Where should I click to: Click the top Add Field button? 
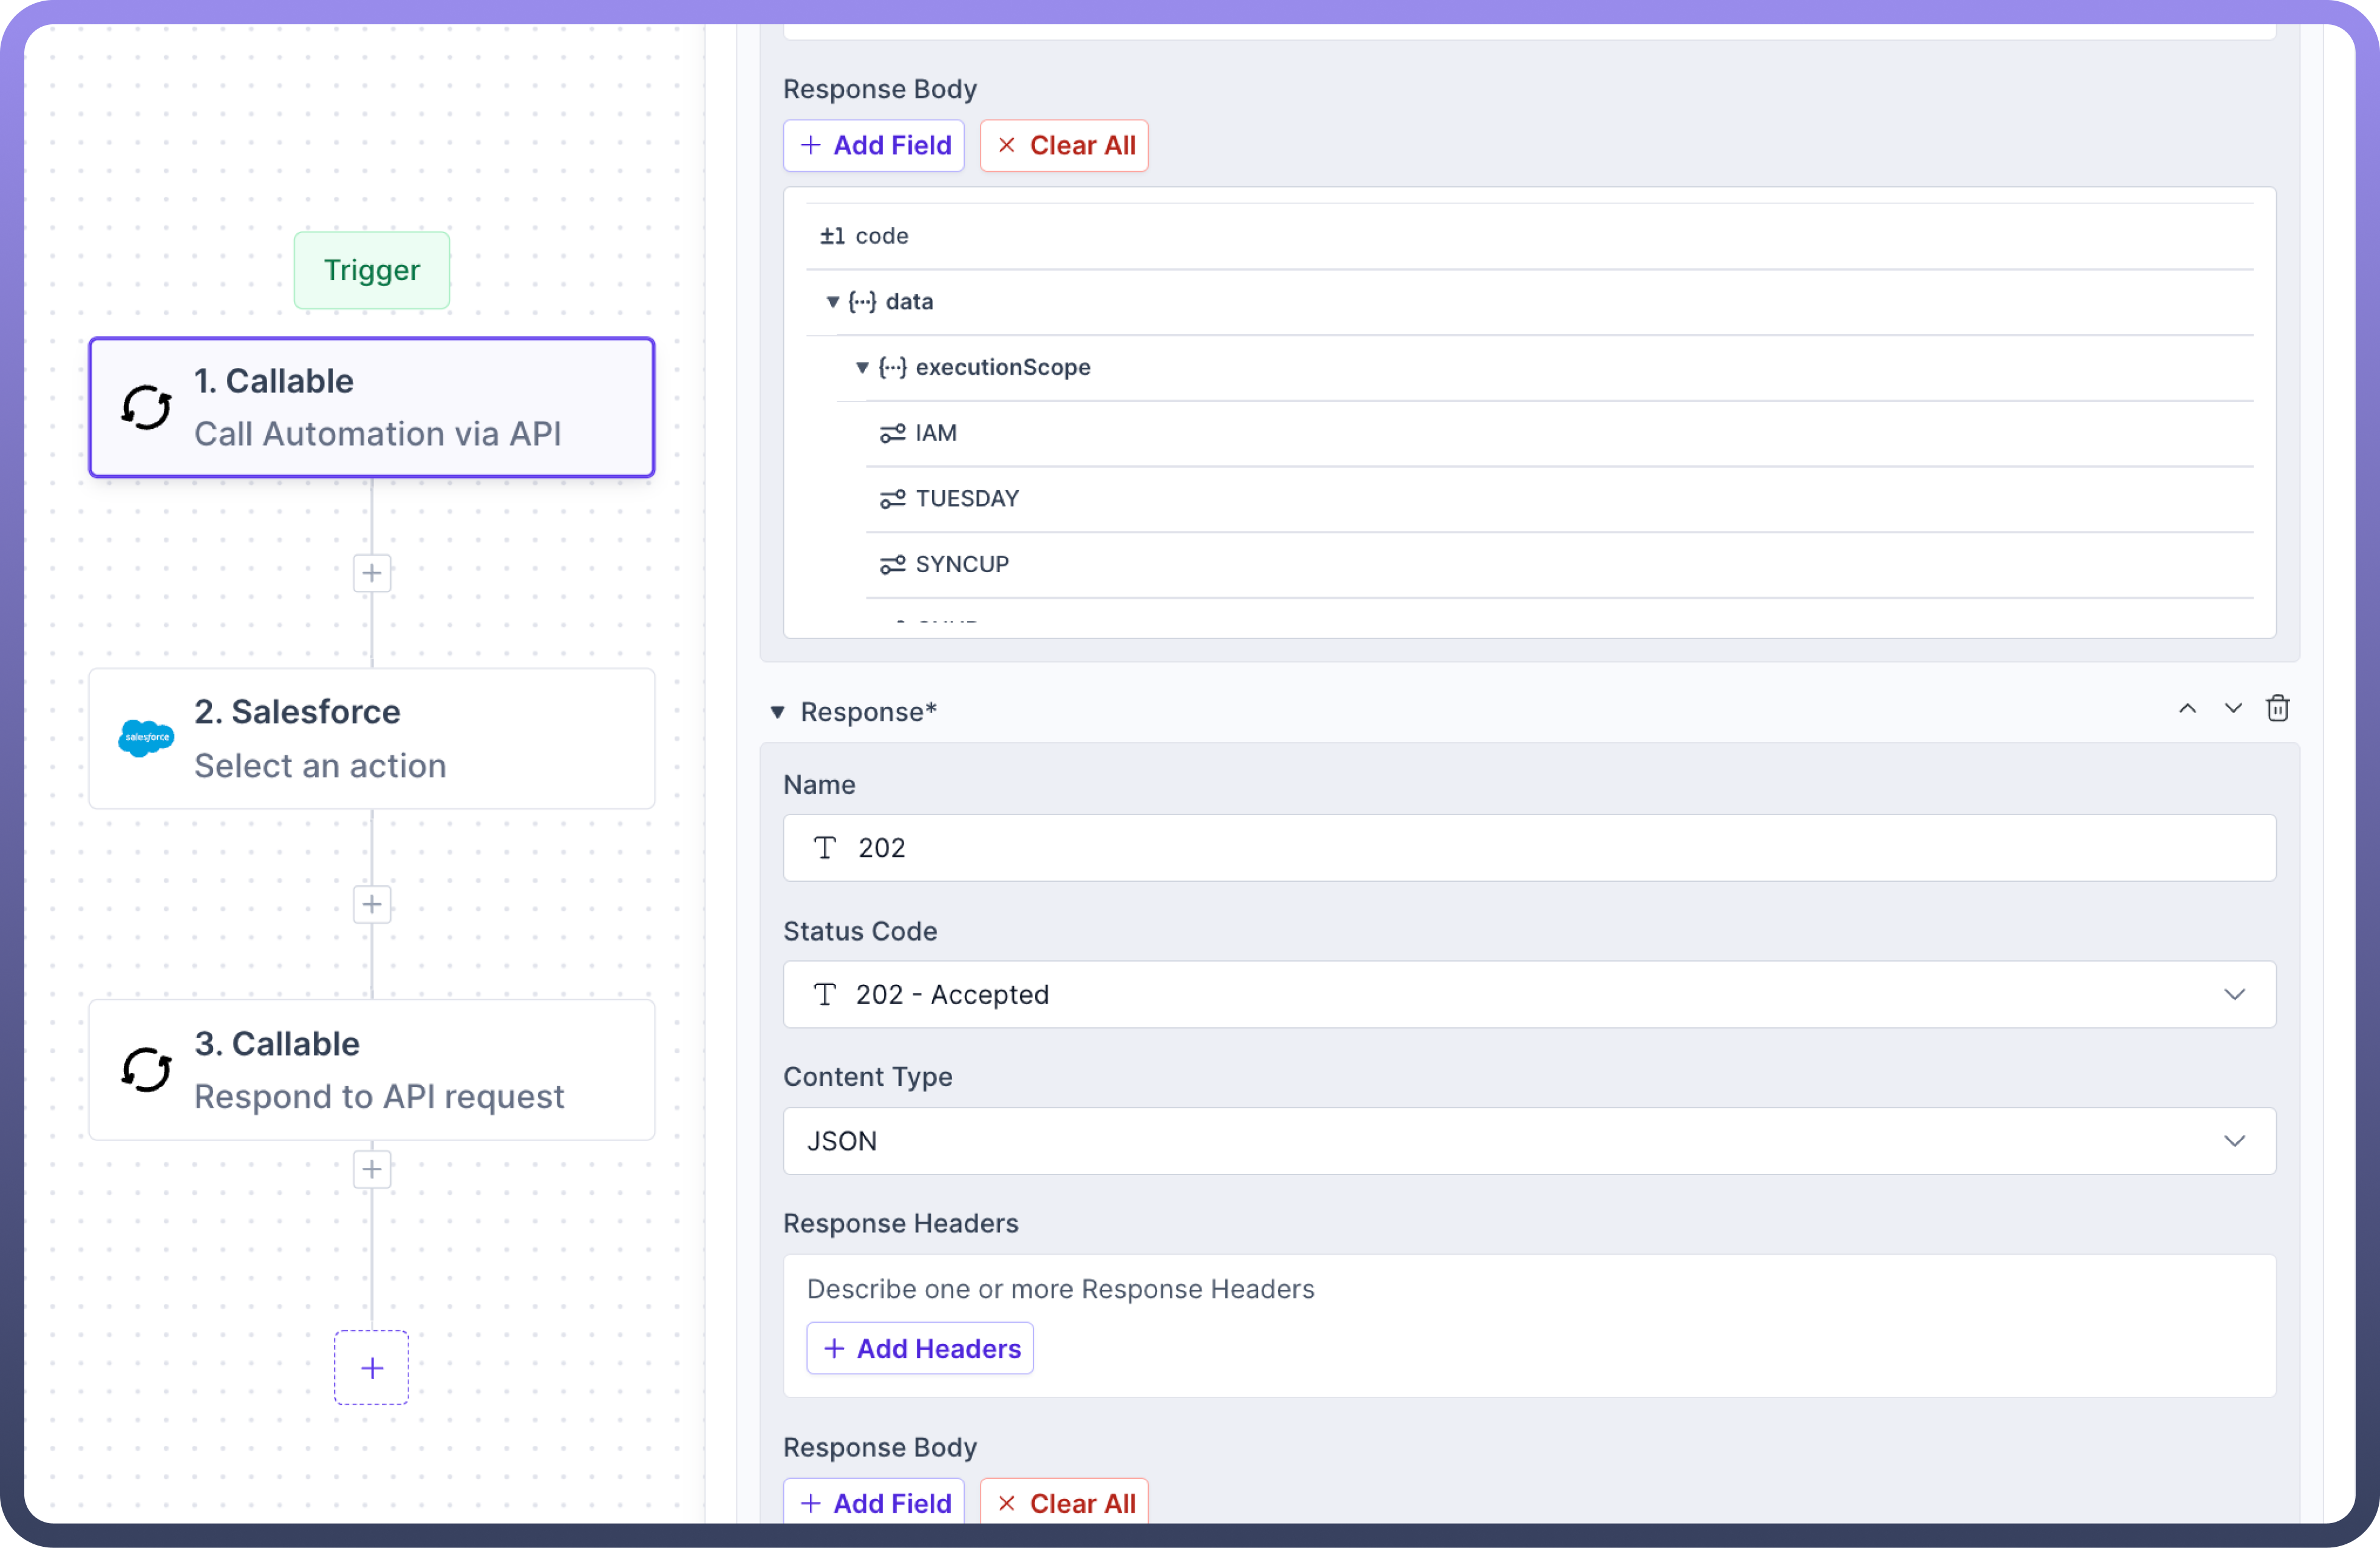874,145
